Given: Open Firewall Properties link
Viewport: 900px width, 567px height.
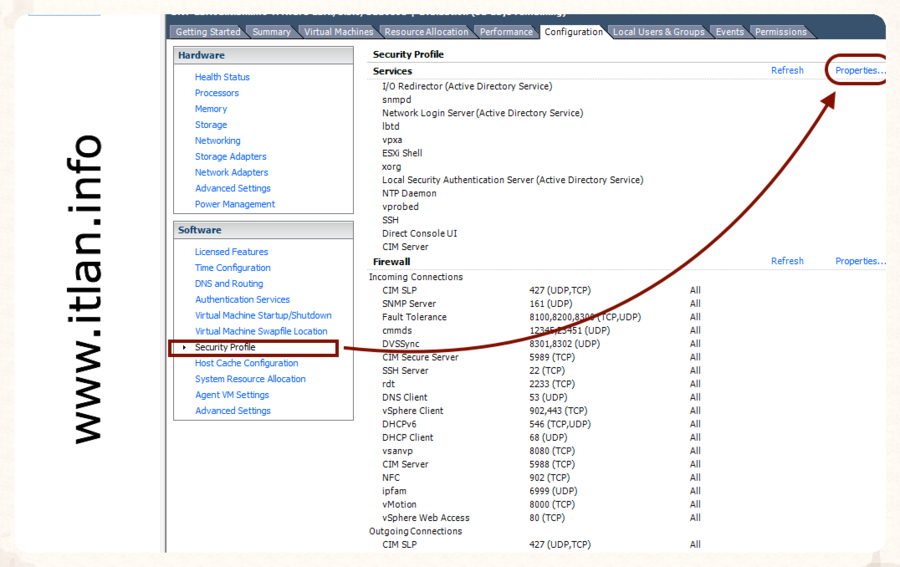Looking at the screenshot, I should coord(860,261).
